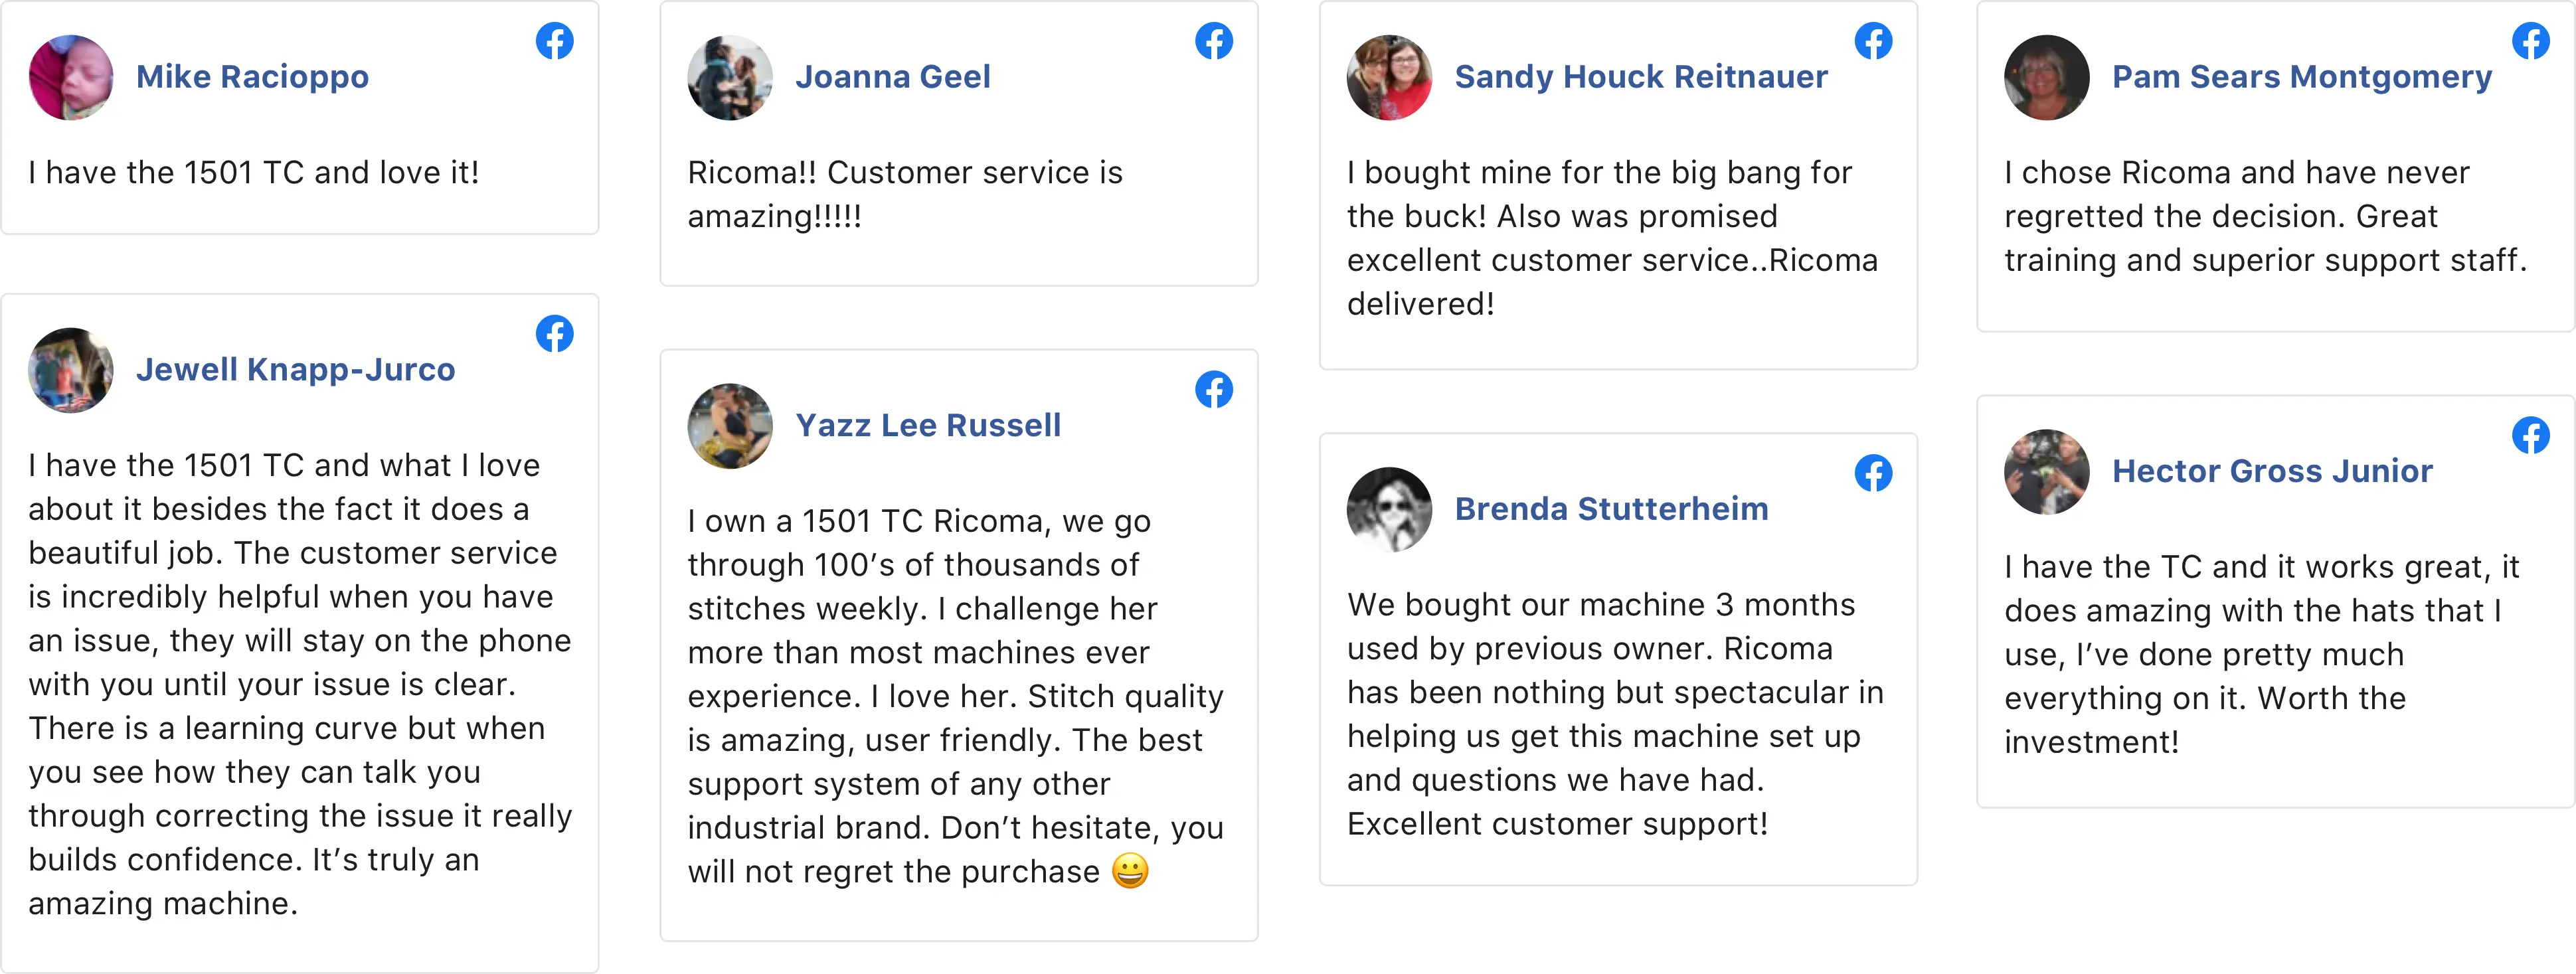This screenshot has height=974, width=2576.
Task: Click Yazz Lee Russell's profile picture
Action: pos(730,426)
